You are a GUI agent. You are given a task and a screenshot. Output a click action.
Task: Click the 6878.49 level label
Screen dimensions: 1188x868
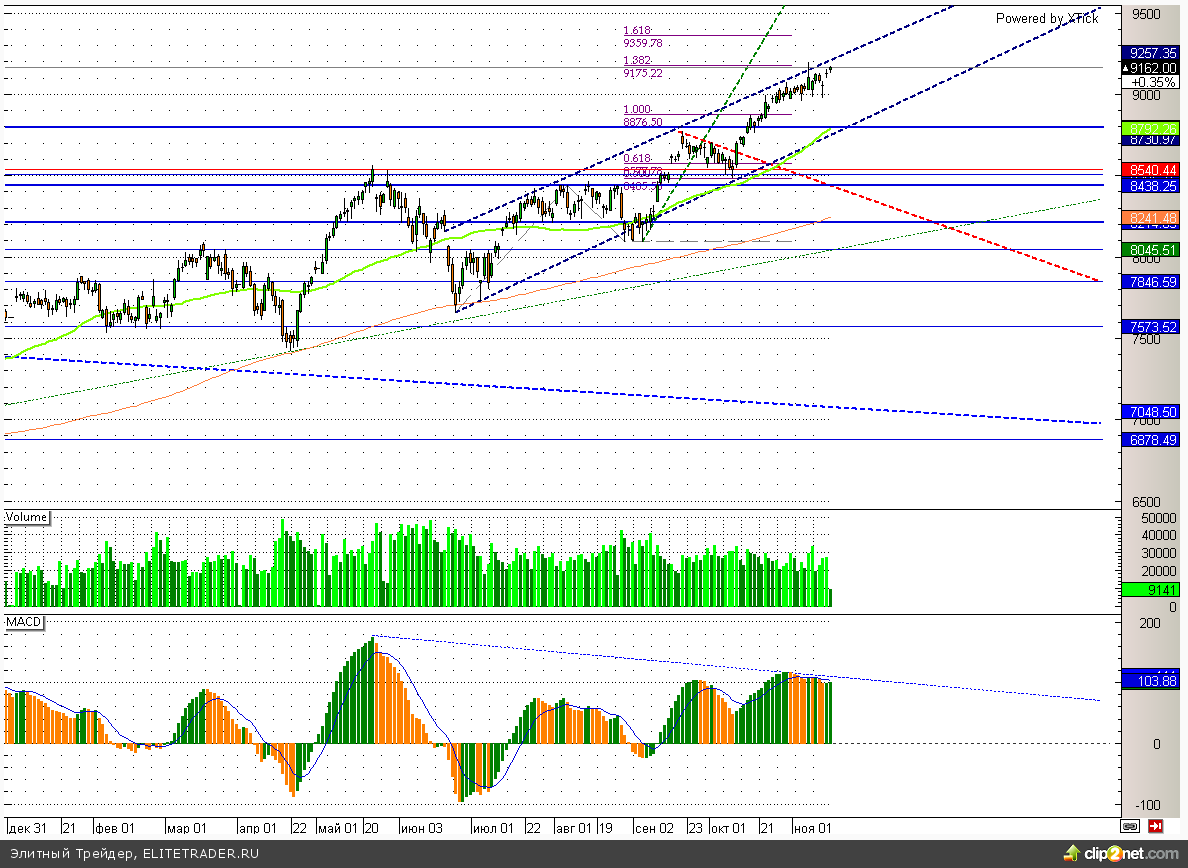click(x=1149, y=440)
